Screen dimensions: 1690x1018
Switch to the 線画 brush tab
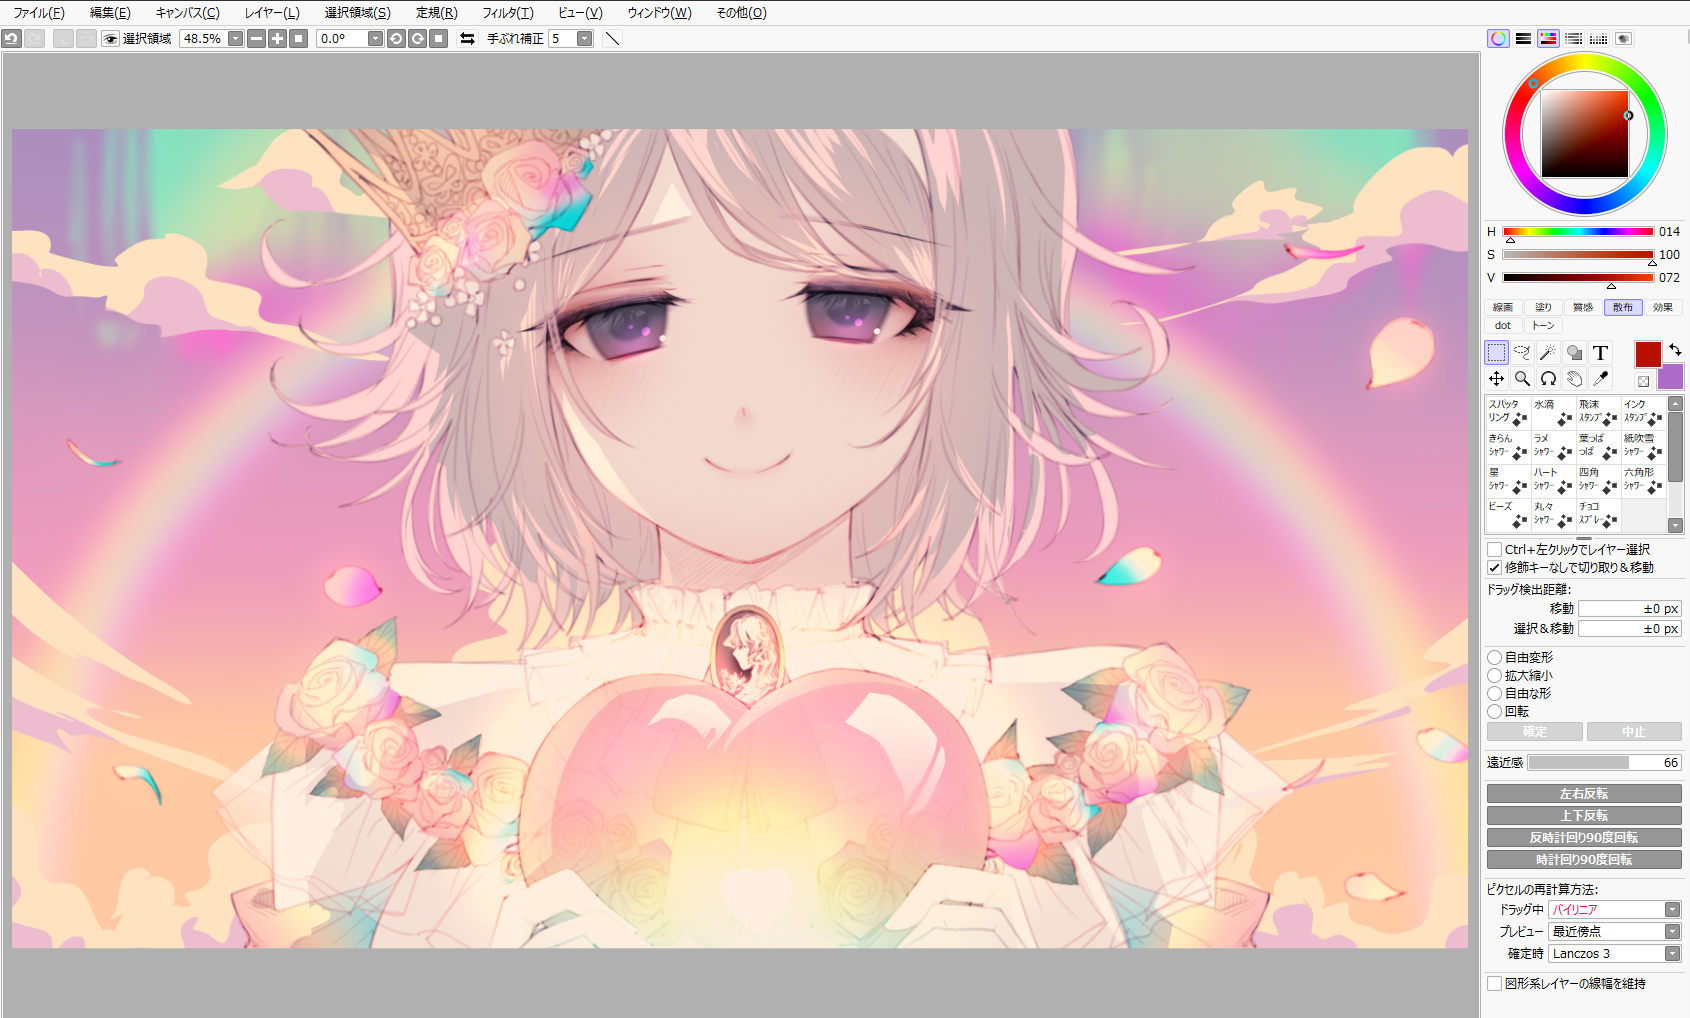coord(1503,308)
